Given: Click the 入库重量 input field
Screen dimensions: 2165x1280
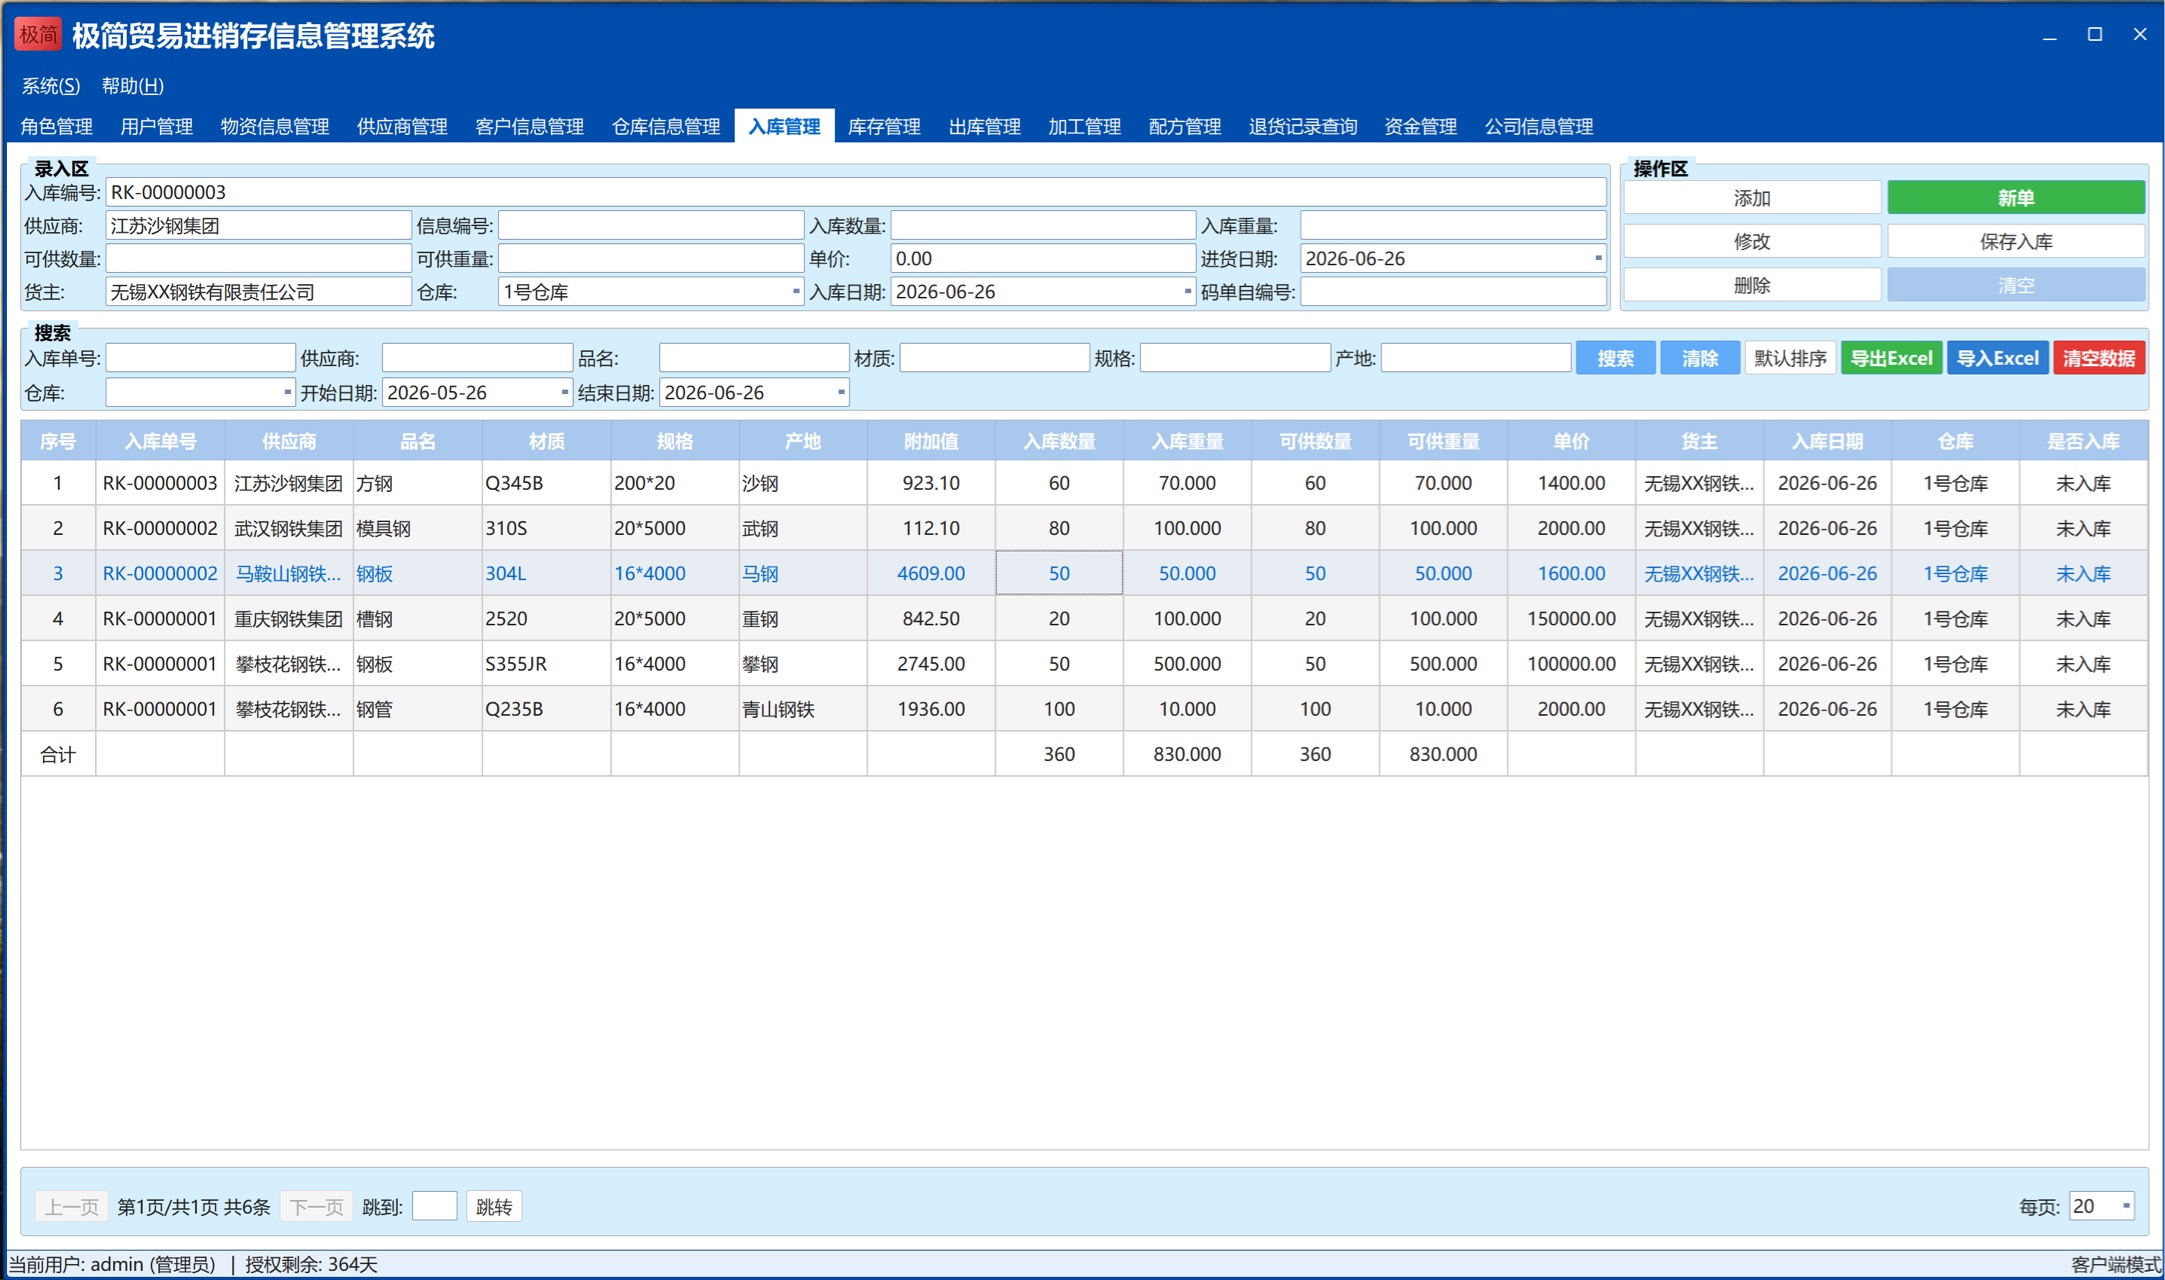Looking at the screenshot, I should pyautogui.click(x=1454, y=226).
